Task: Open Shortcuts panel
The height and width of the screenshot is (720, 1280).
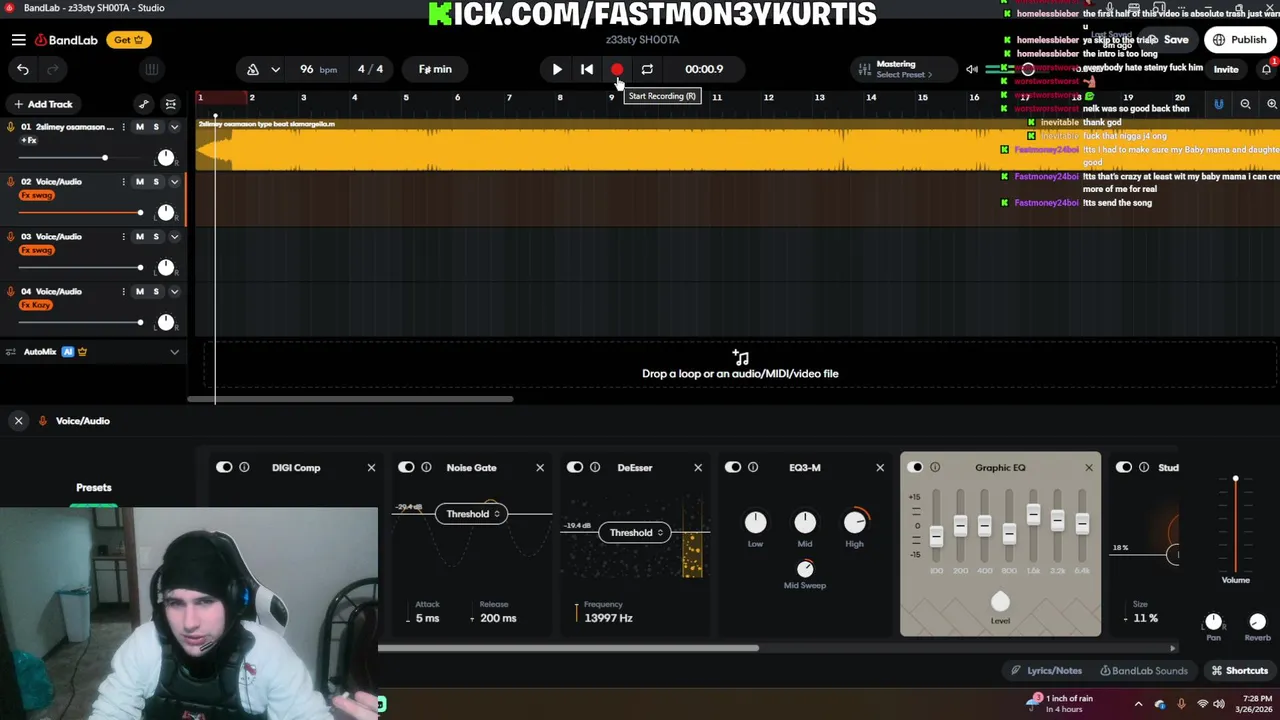Action: pyautogui.click(x=1240, y=671)
